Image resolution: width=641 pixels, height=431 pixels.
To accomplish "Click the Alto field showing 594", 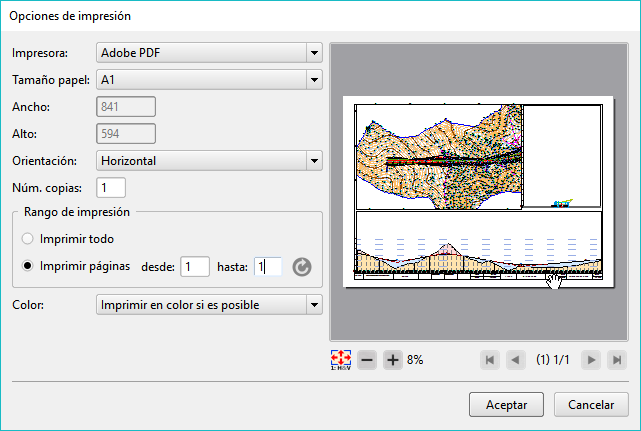I will click(x=126, y=134).
